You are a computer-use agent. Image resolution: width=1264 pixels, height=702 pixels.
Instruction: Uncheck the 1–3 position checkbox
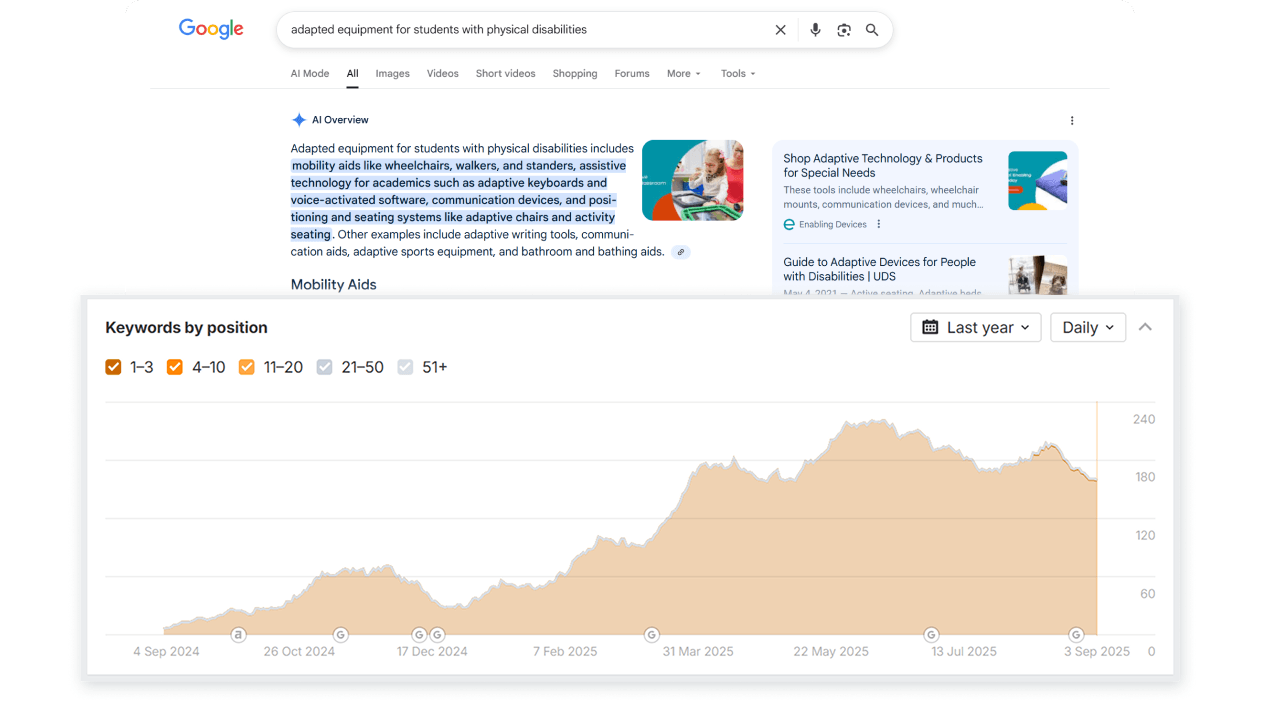click(x=113, y=367)
